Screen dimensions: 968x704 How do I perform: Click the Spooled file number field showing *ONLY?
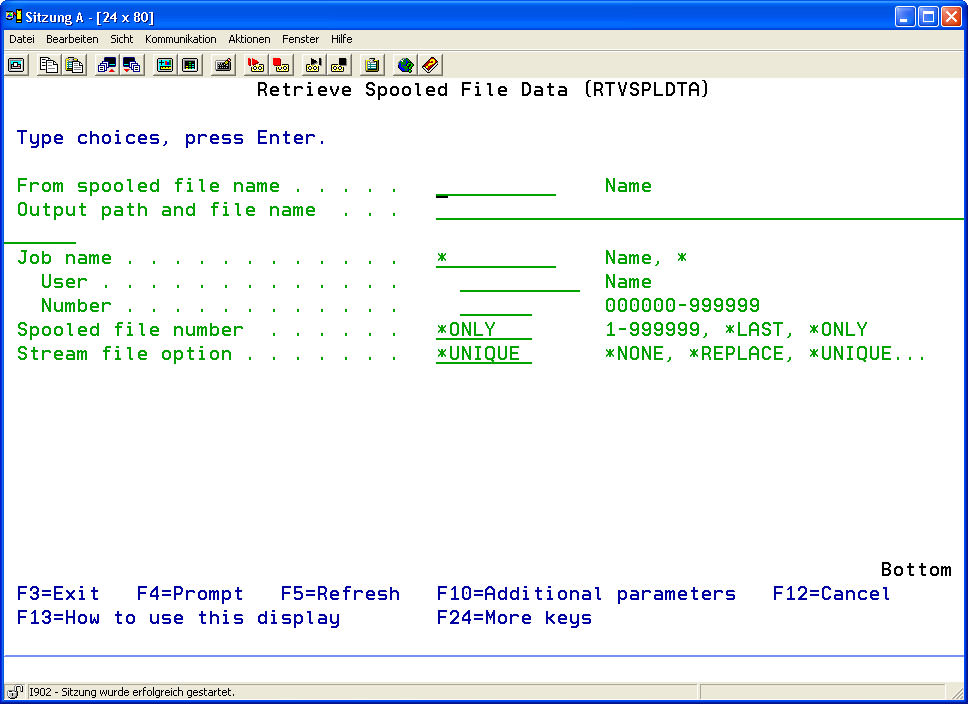coord(484,331)
